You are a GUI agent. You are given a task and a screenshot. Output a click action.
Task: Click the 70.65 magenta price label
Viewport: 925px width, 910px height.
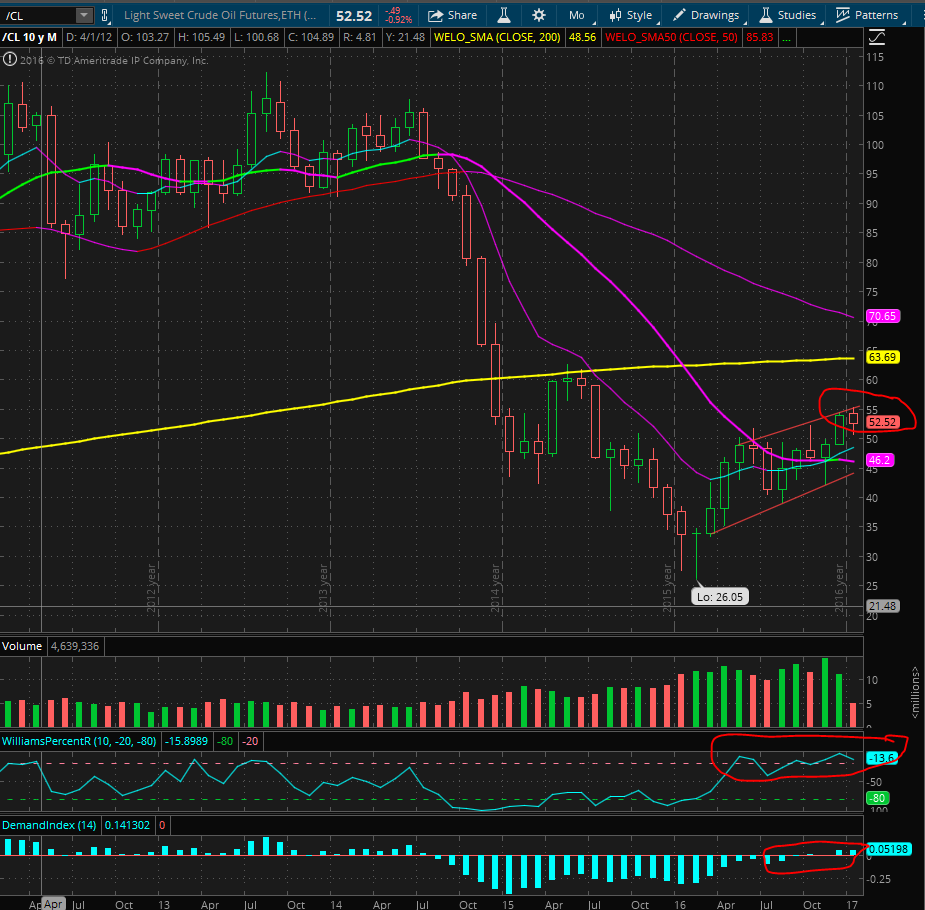click(x=882, y=316)
